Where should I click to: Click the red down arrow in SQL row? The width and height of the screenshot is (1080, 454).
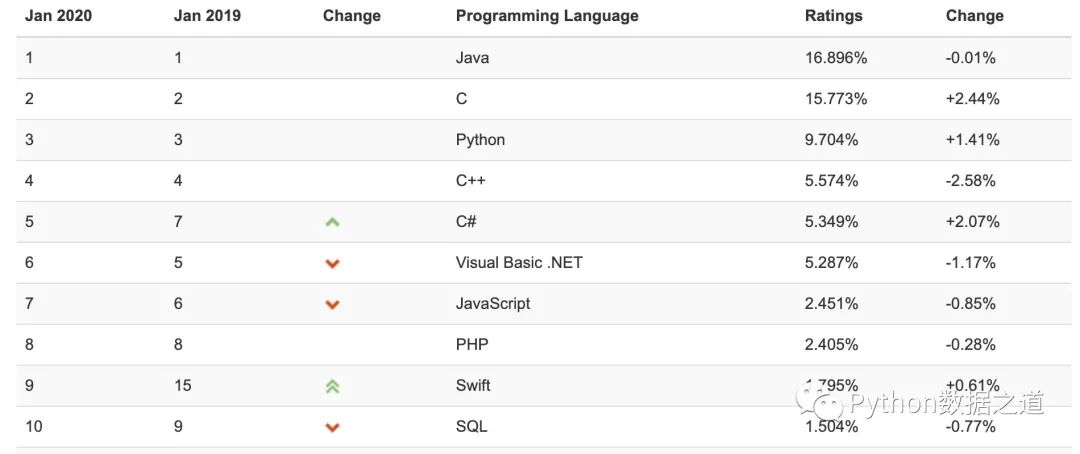pyautogui.click(x=333, y=427)
